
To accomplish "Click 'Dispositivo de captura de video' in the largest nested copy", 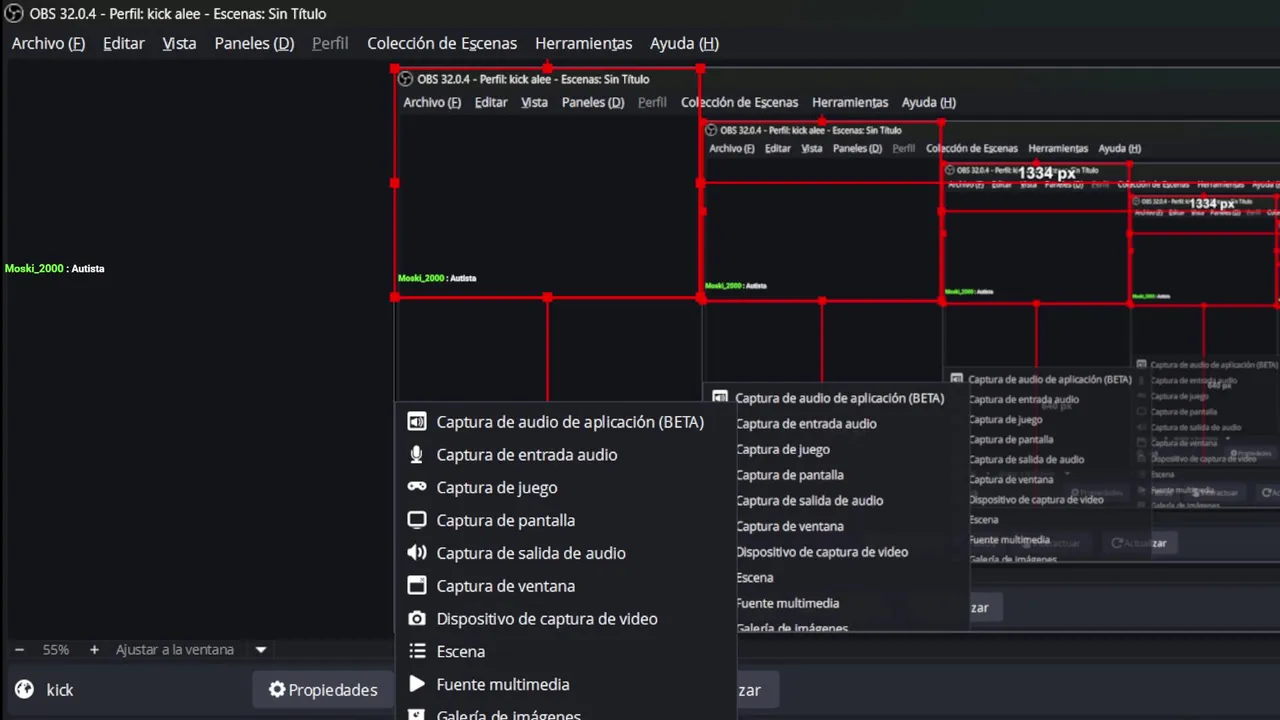I will 822,552.
